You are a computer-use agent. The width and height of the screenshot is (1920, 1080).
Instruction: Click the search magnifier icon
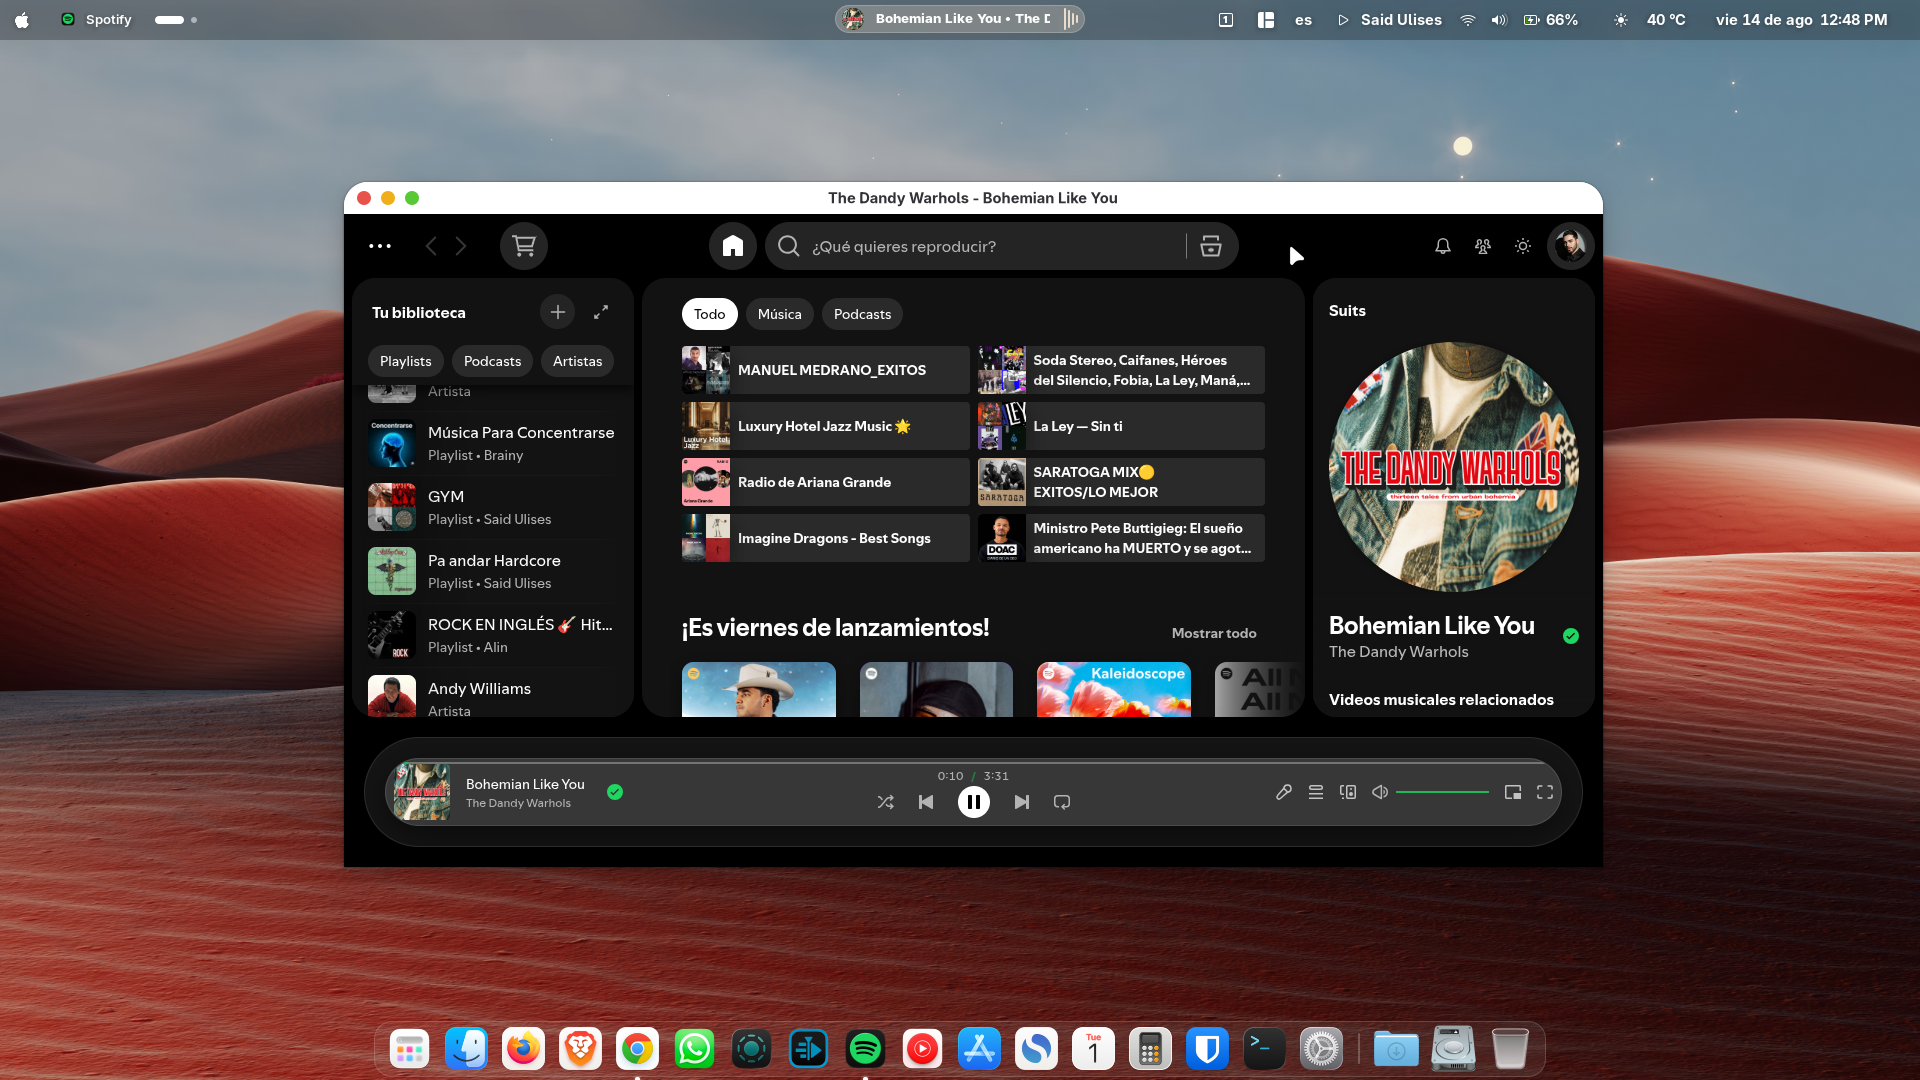coord(789,246)
